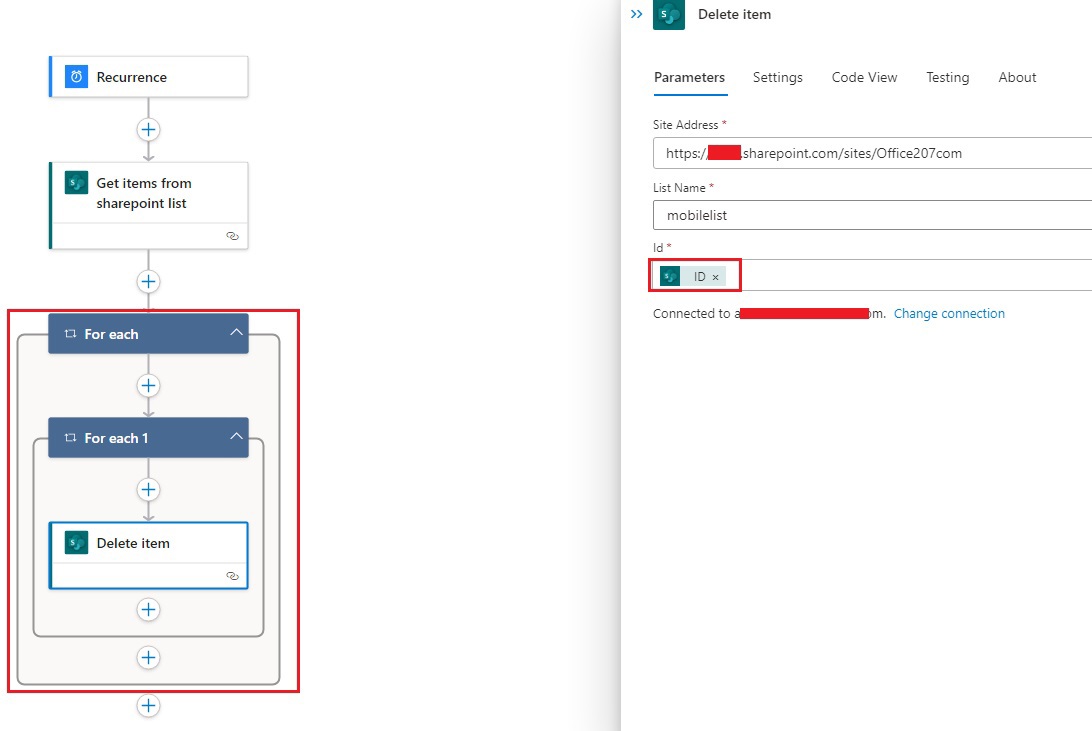Remove the ID dynamic content token
1092x731 pixels.
coord(716,276)
